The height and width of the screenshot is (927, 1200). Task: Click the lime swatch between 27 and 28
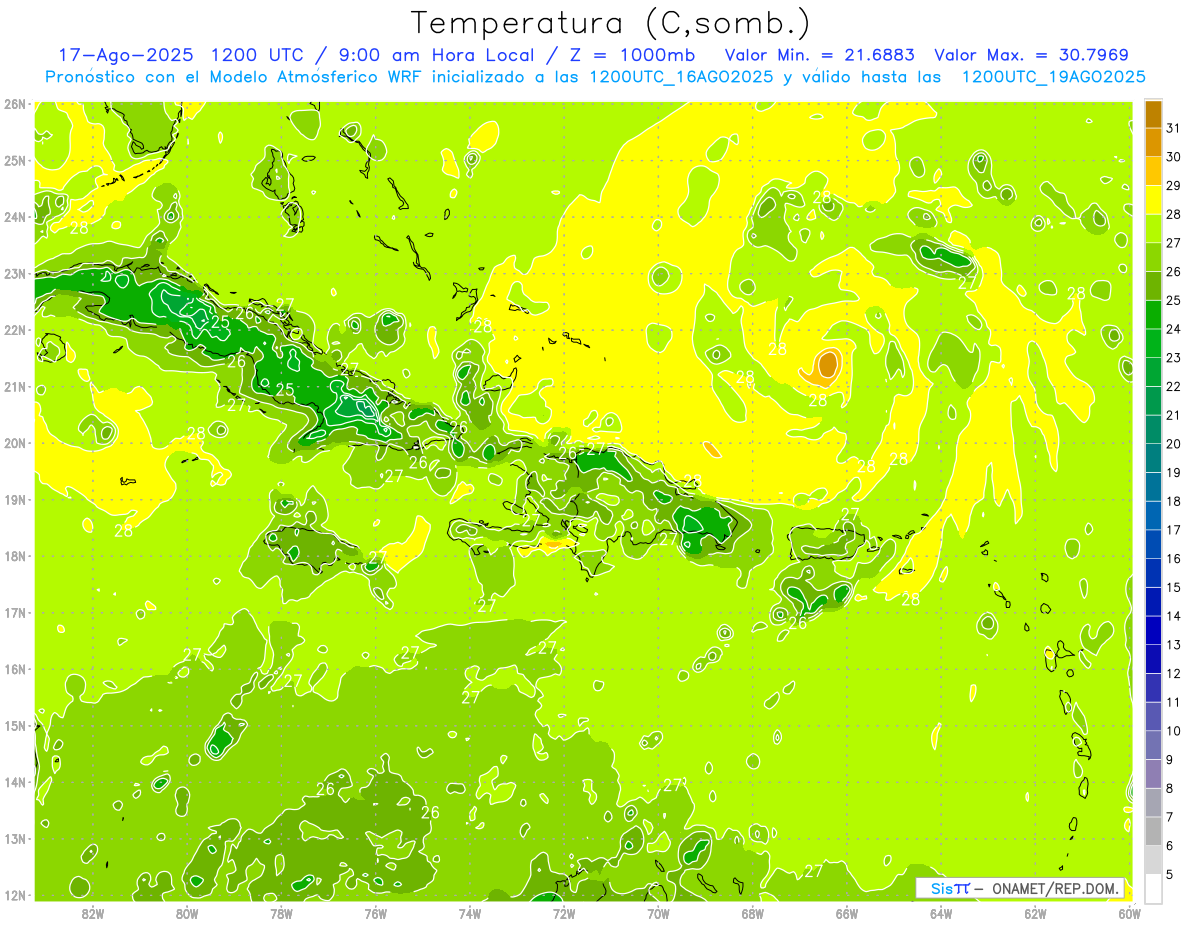1153,228
